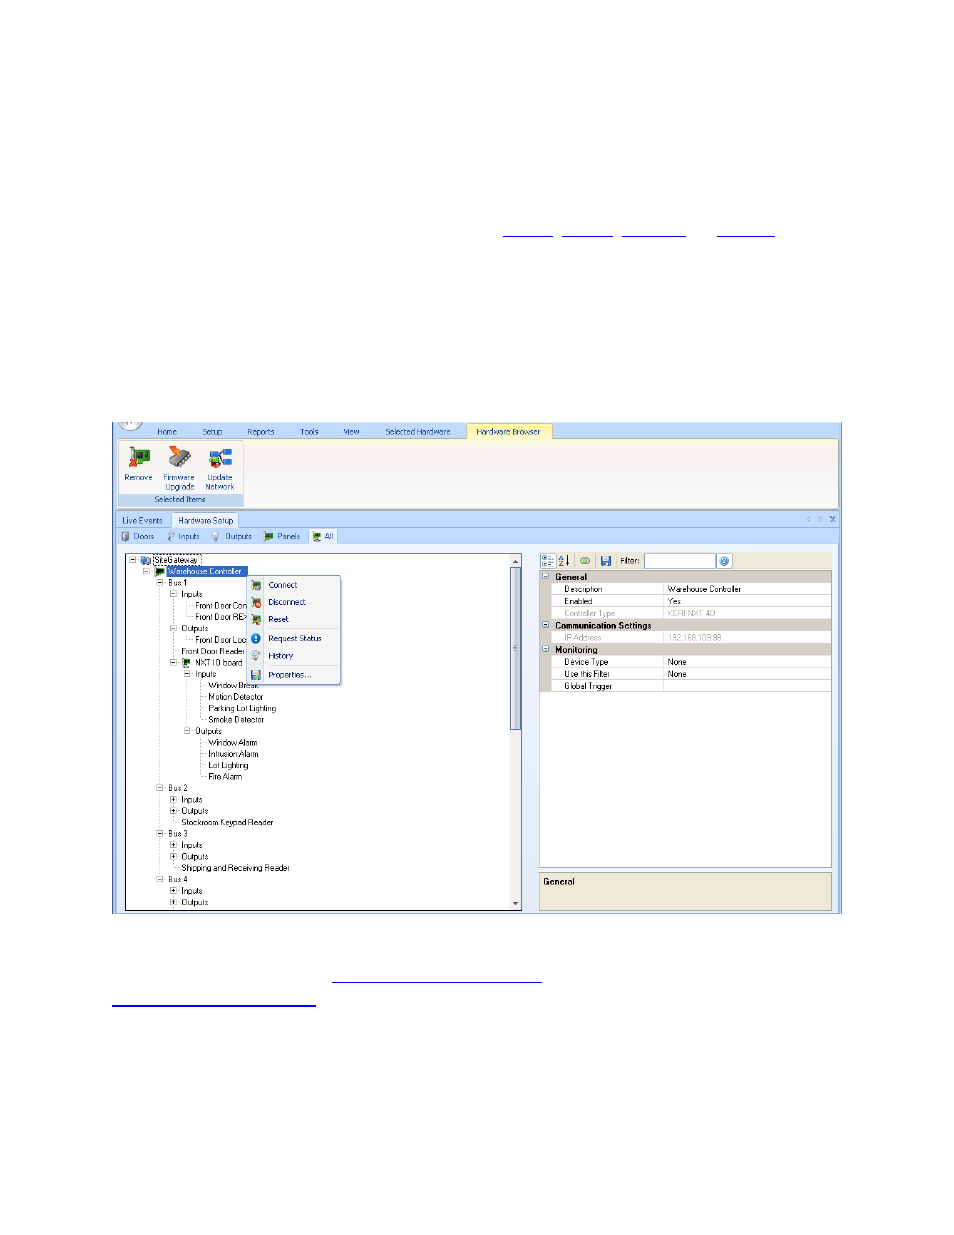The width and height of the screenshot is (954, 1235).
Task: Open History from the context menu
Action: (x=281, y=656)
